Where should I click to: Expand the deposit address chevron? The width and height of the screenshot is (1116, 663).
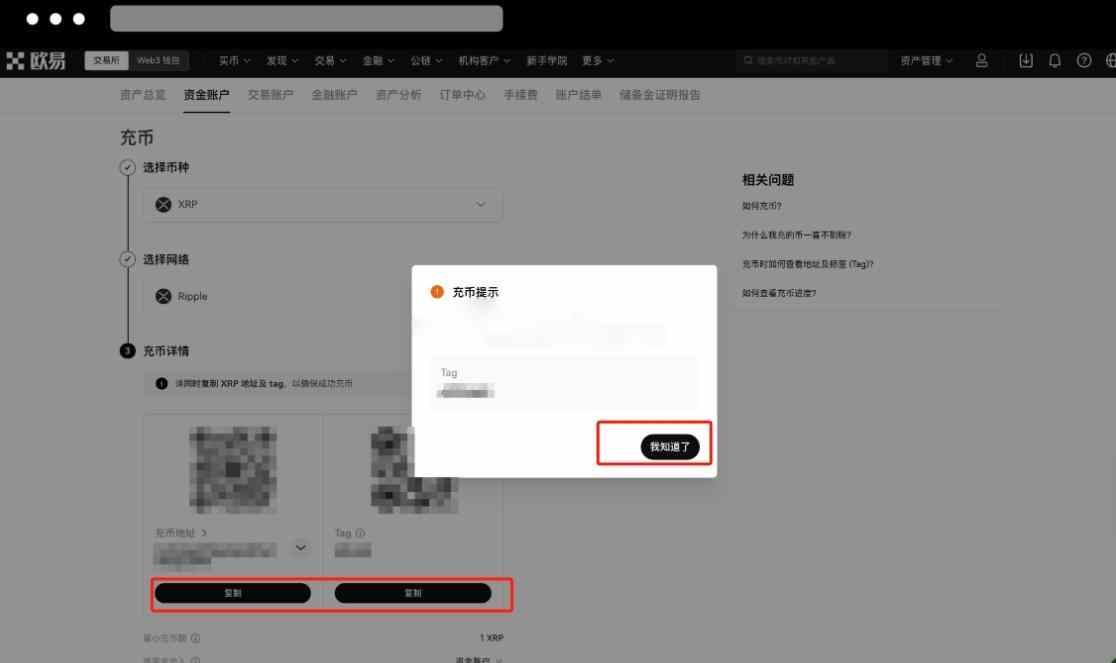[x=301, y=548]
